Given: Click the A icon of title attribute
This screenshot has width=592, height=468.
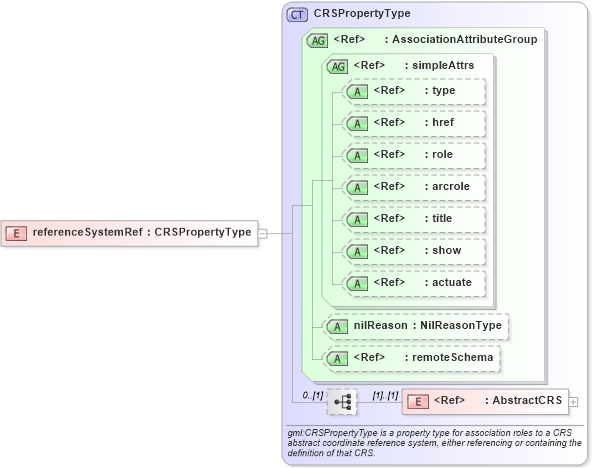Looking at the screenshot, I should tap(357, 220).
